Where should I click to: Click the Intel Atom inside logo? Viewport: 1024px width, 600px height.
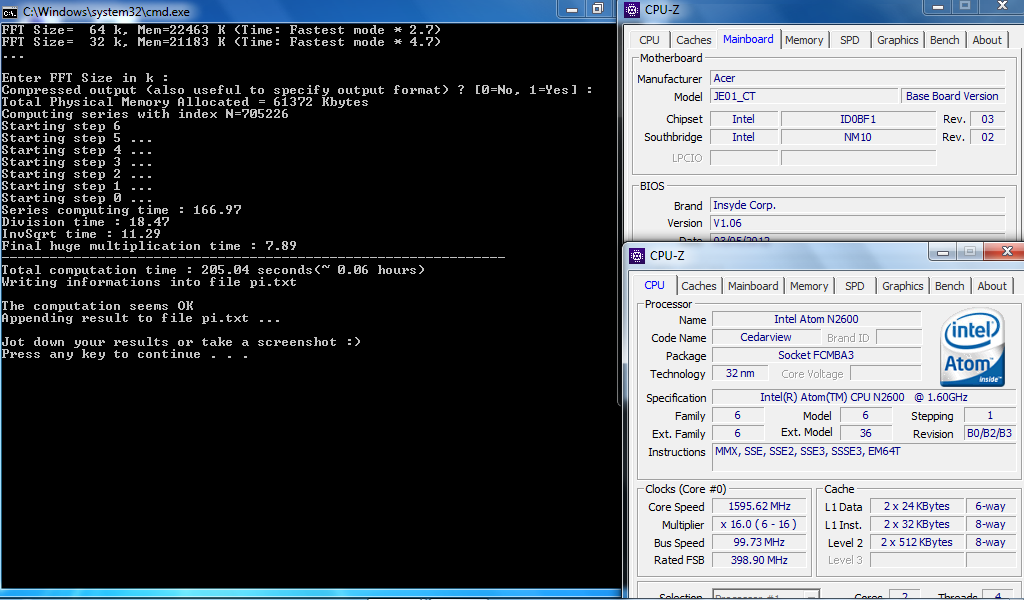click(x=973, y=347)
